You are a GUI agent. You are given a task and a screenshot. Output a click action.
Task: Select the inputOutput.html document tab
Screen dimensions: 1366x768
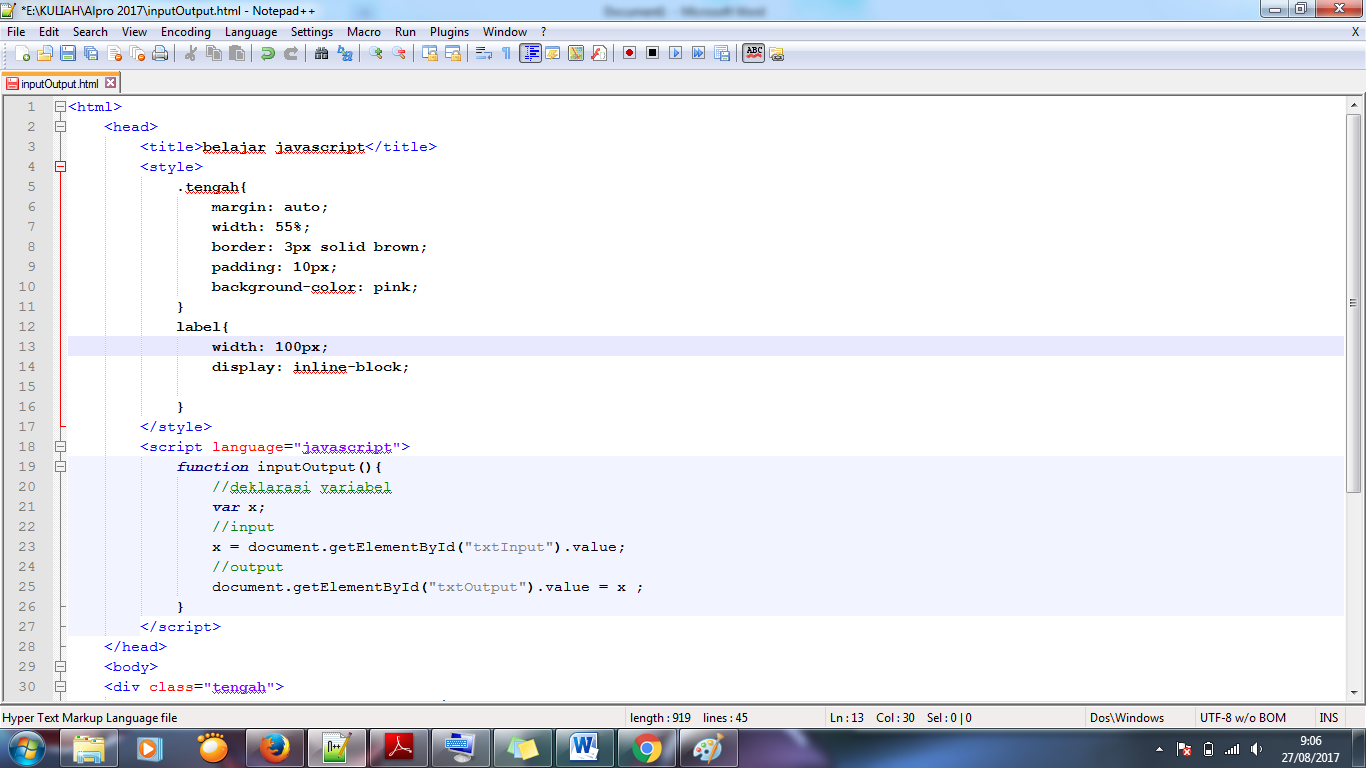pos(55,84)
